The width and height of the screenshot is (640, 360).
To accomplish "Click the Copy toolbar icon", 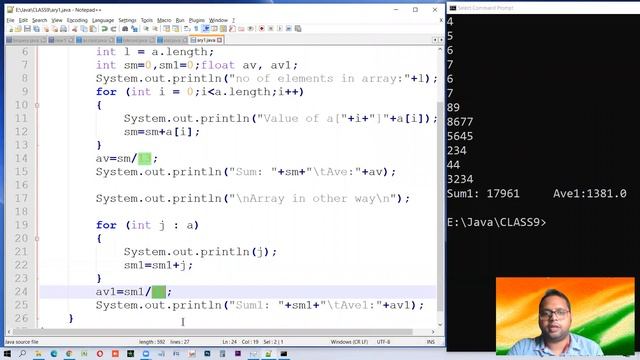I will click(84, 29).
